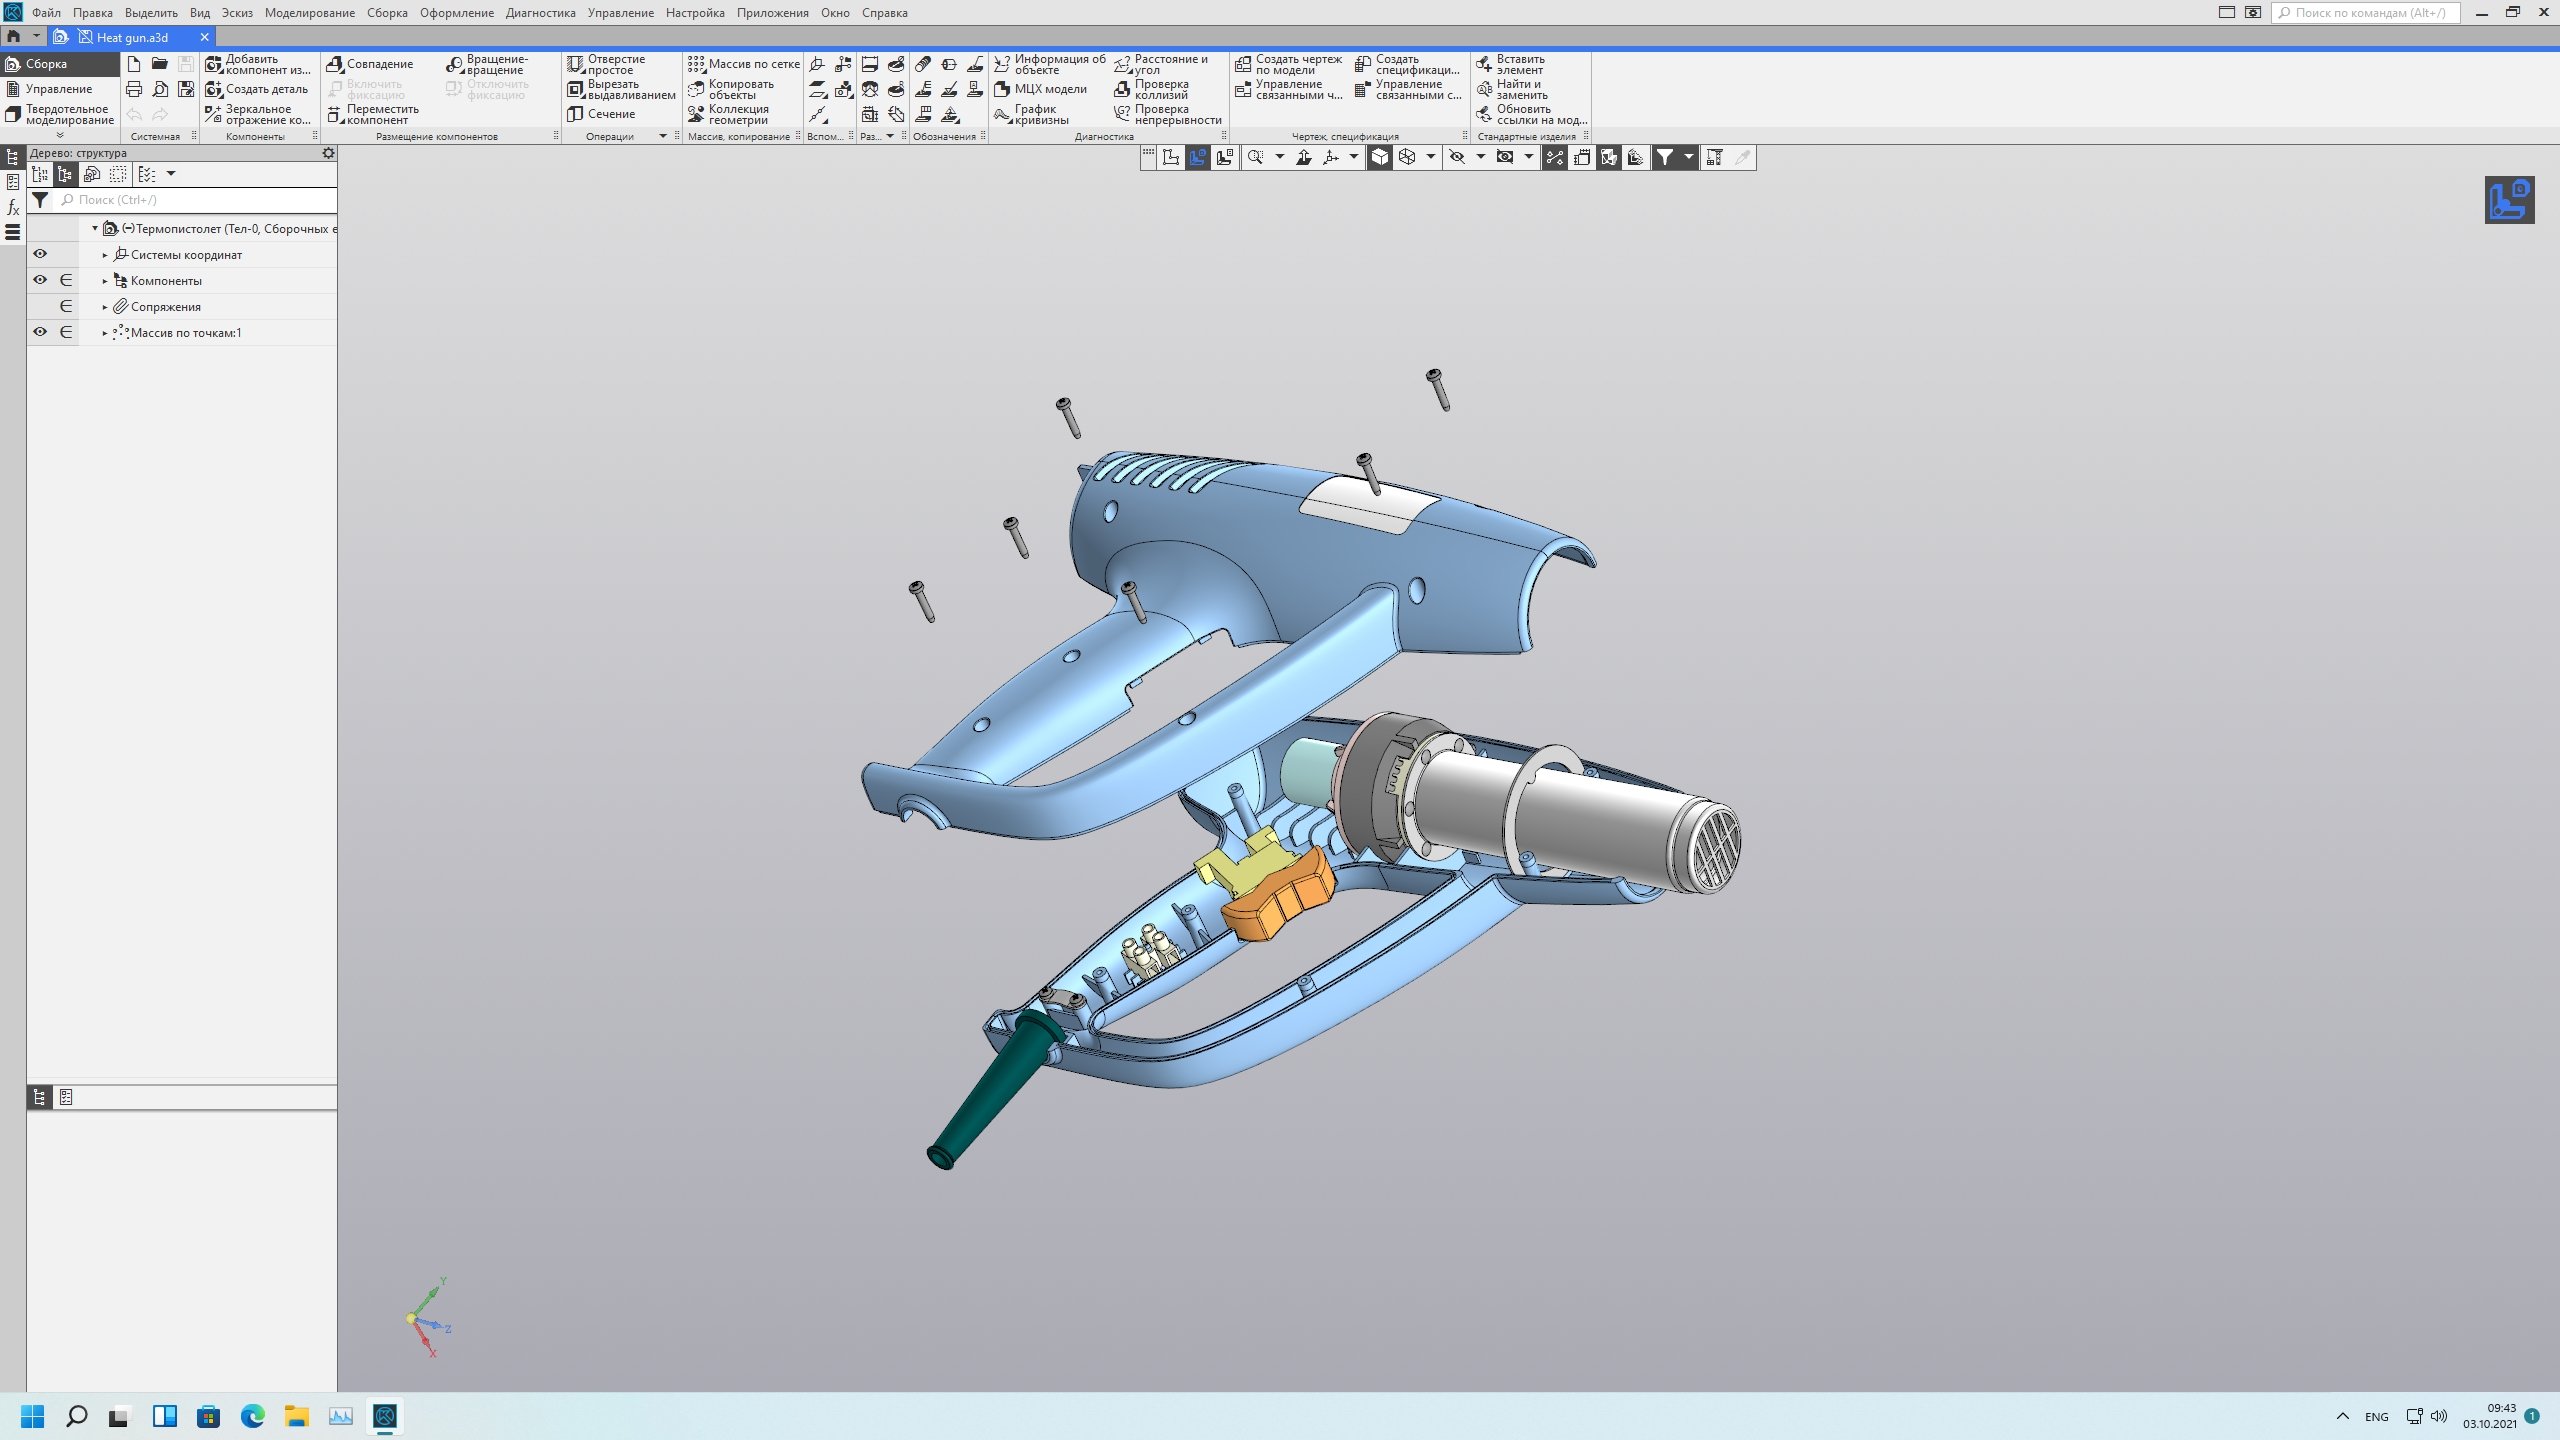This screenshot has height=1440, width=2560.
Task: Open file using the folder icon
Action: 160,64
